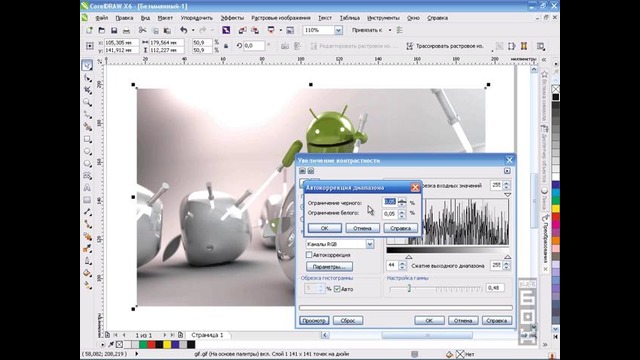
Task: Click the Сброс button
Action: 348,320
